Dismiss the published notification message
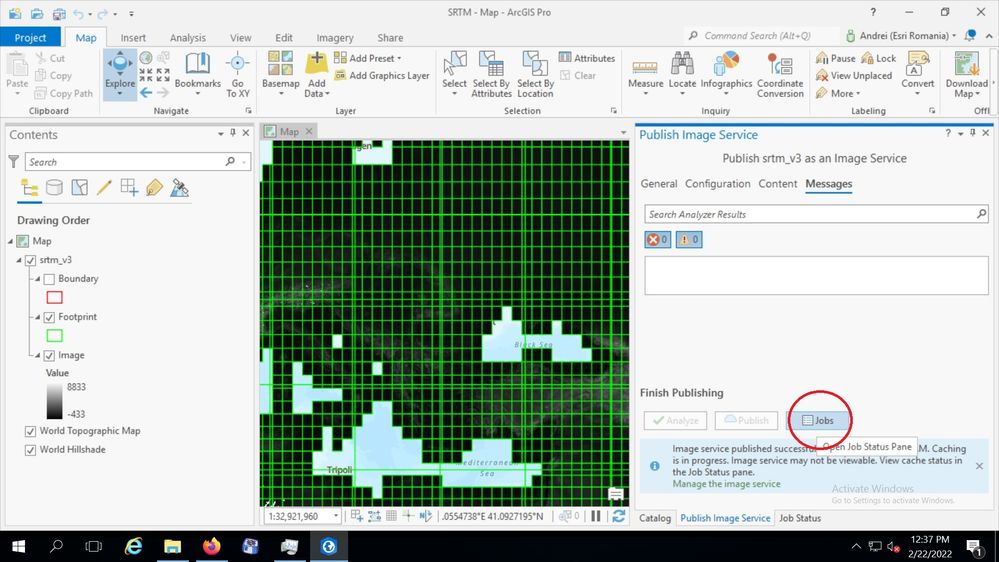 (x=979, y=466)
